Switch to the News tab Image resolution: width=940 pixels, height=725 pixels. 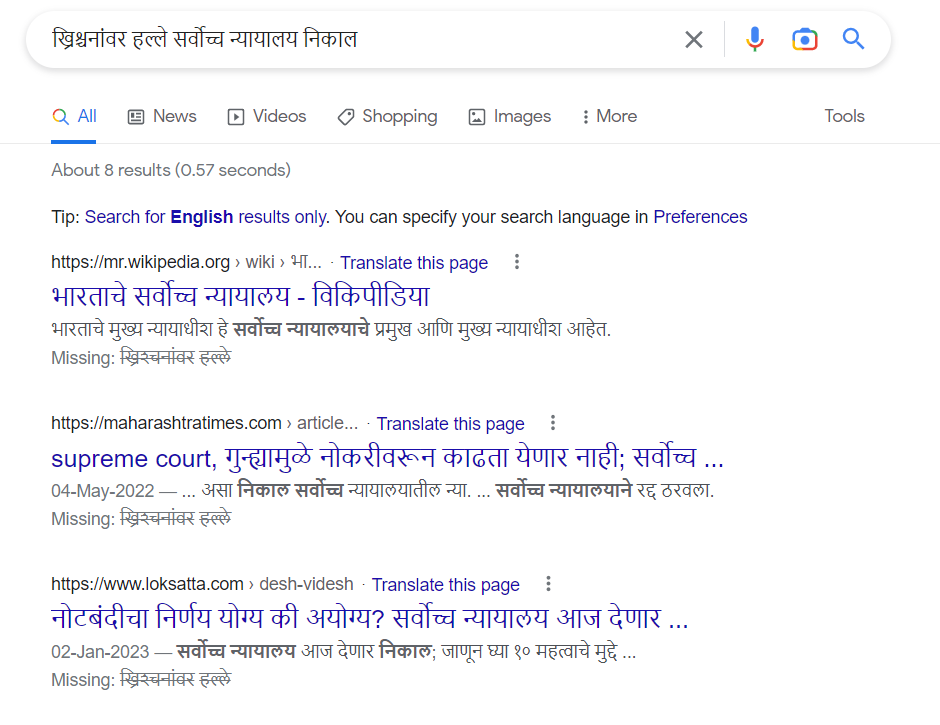174,116
